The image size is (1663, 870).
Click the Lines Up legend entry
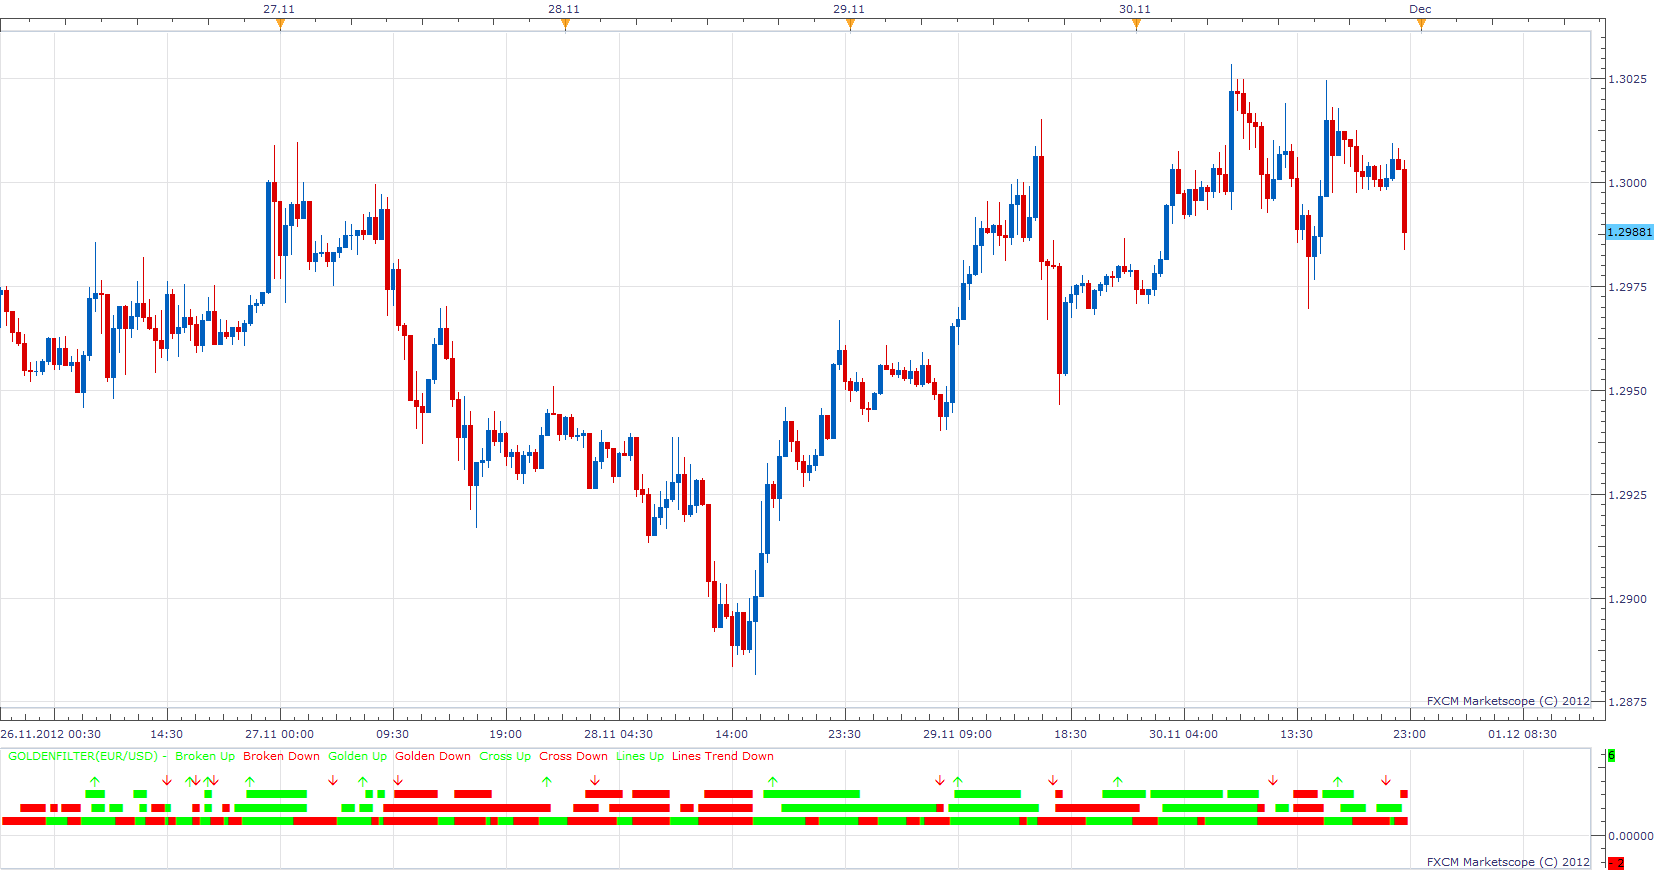point(640,756)
